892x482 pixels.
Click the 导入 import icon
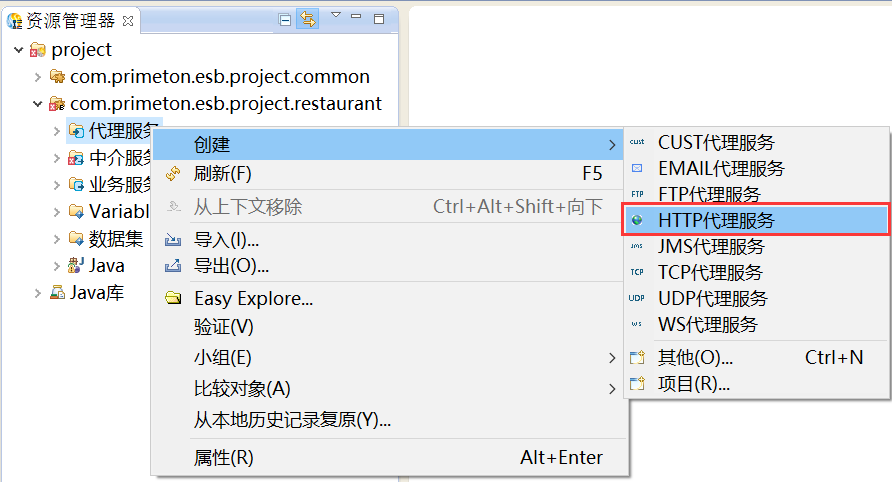pyautogui.click(x=173, y=240)
